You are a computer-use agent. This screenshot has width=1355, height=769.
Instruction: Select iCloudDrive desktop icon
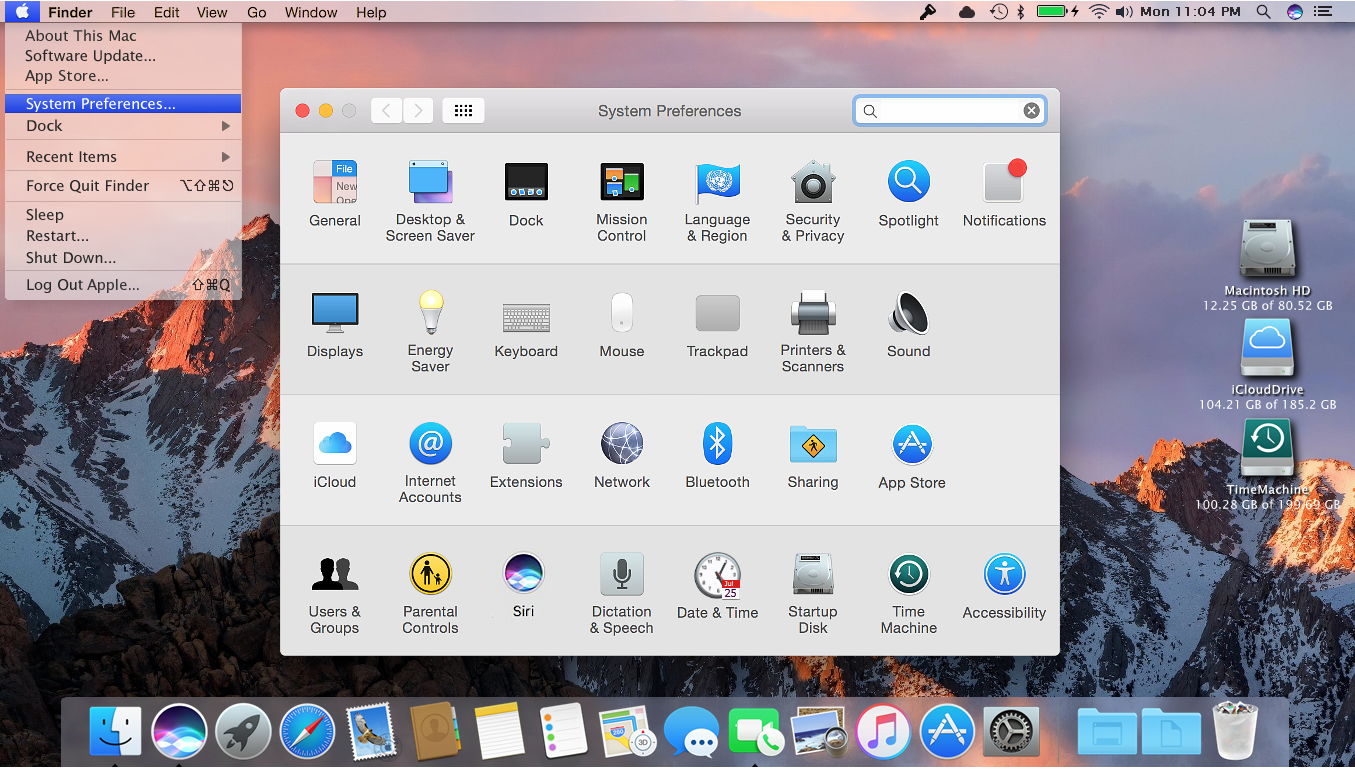coord(1267,364)
